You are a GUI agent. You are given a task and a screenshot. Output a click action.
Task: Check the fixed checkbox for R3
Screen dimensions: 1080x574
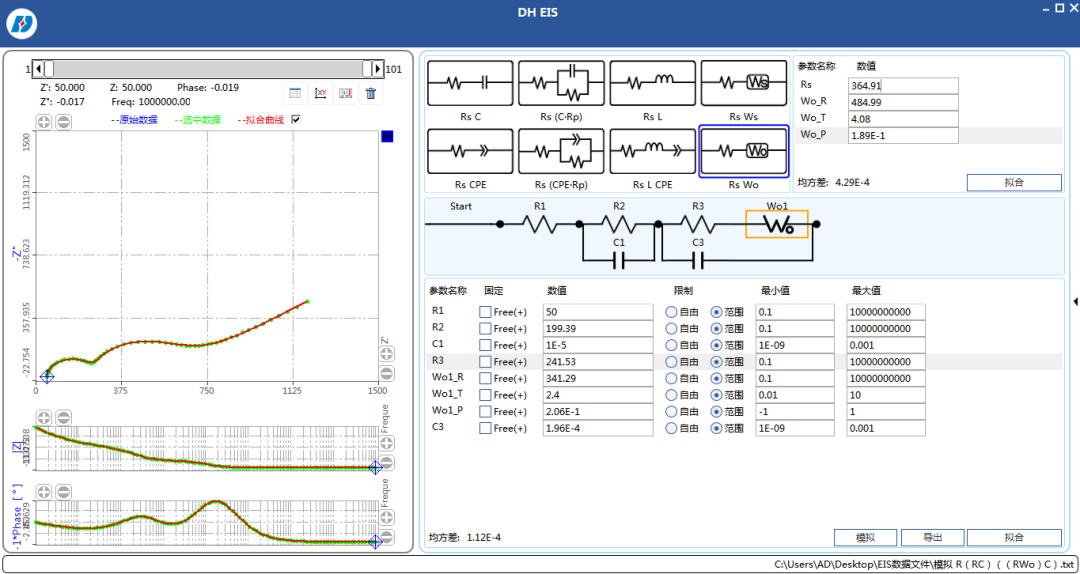485,362
